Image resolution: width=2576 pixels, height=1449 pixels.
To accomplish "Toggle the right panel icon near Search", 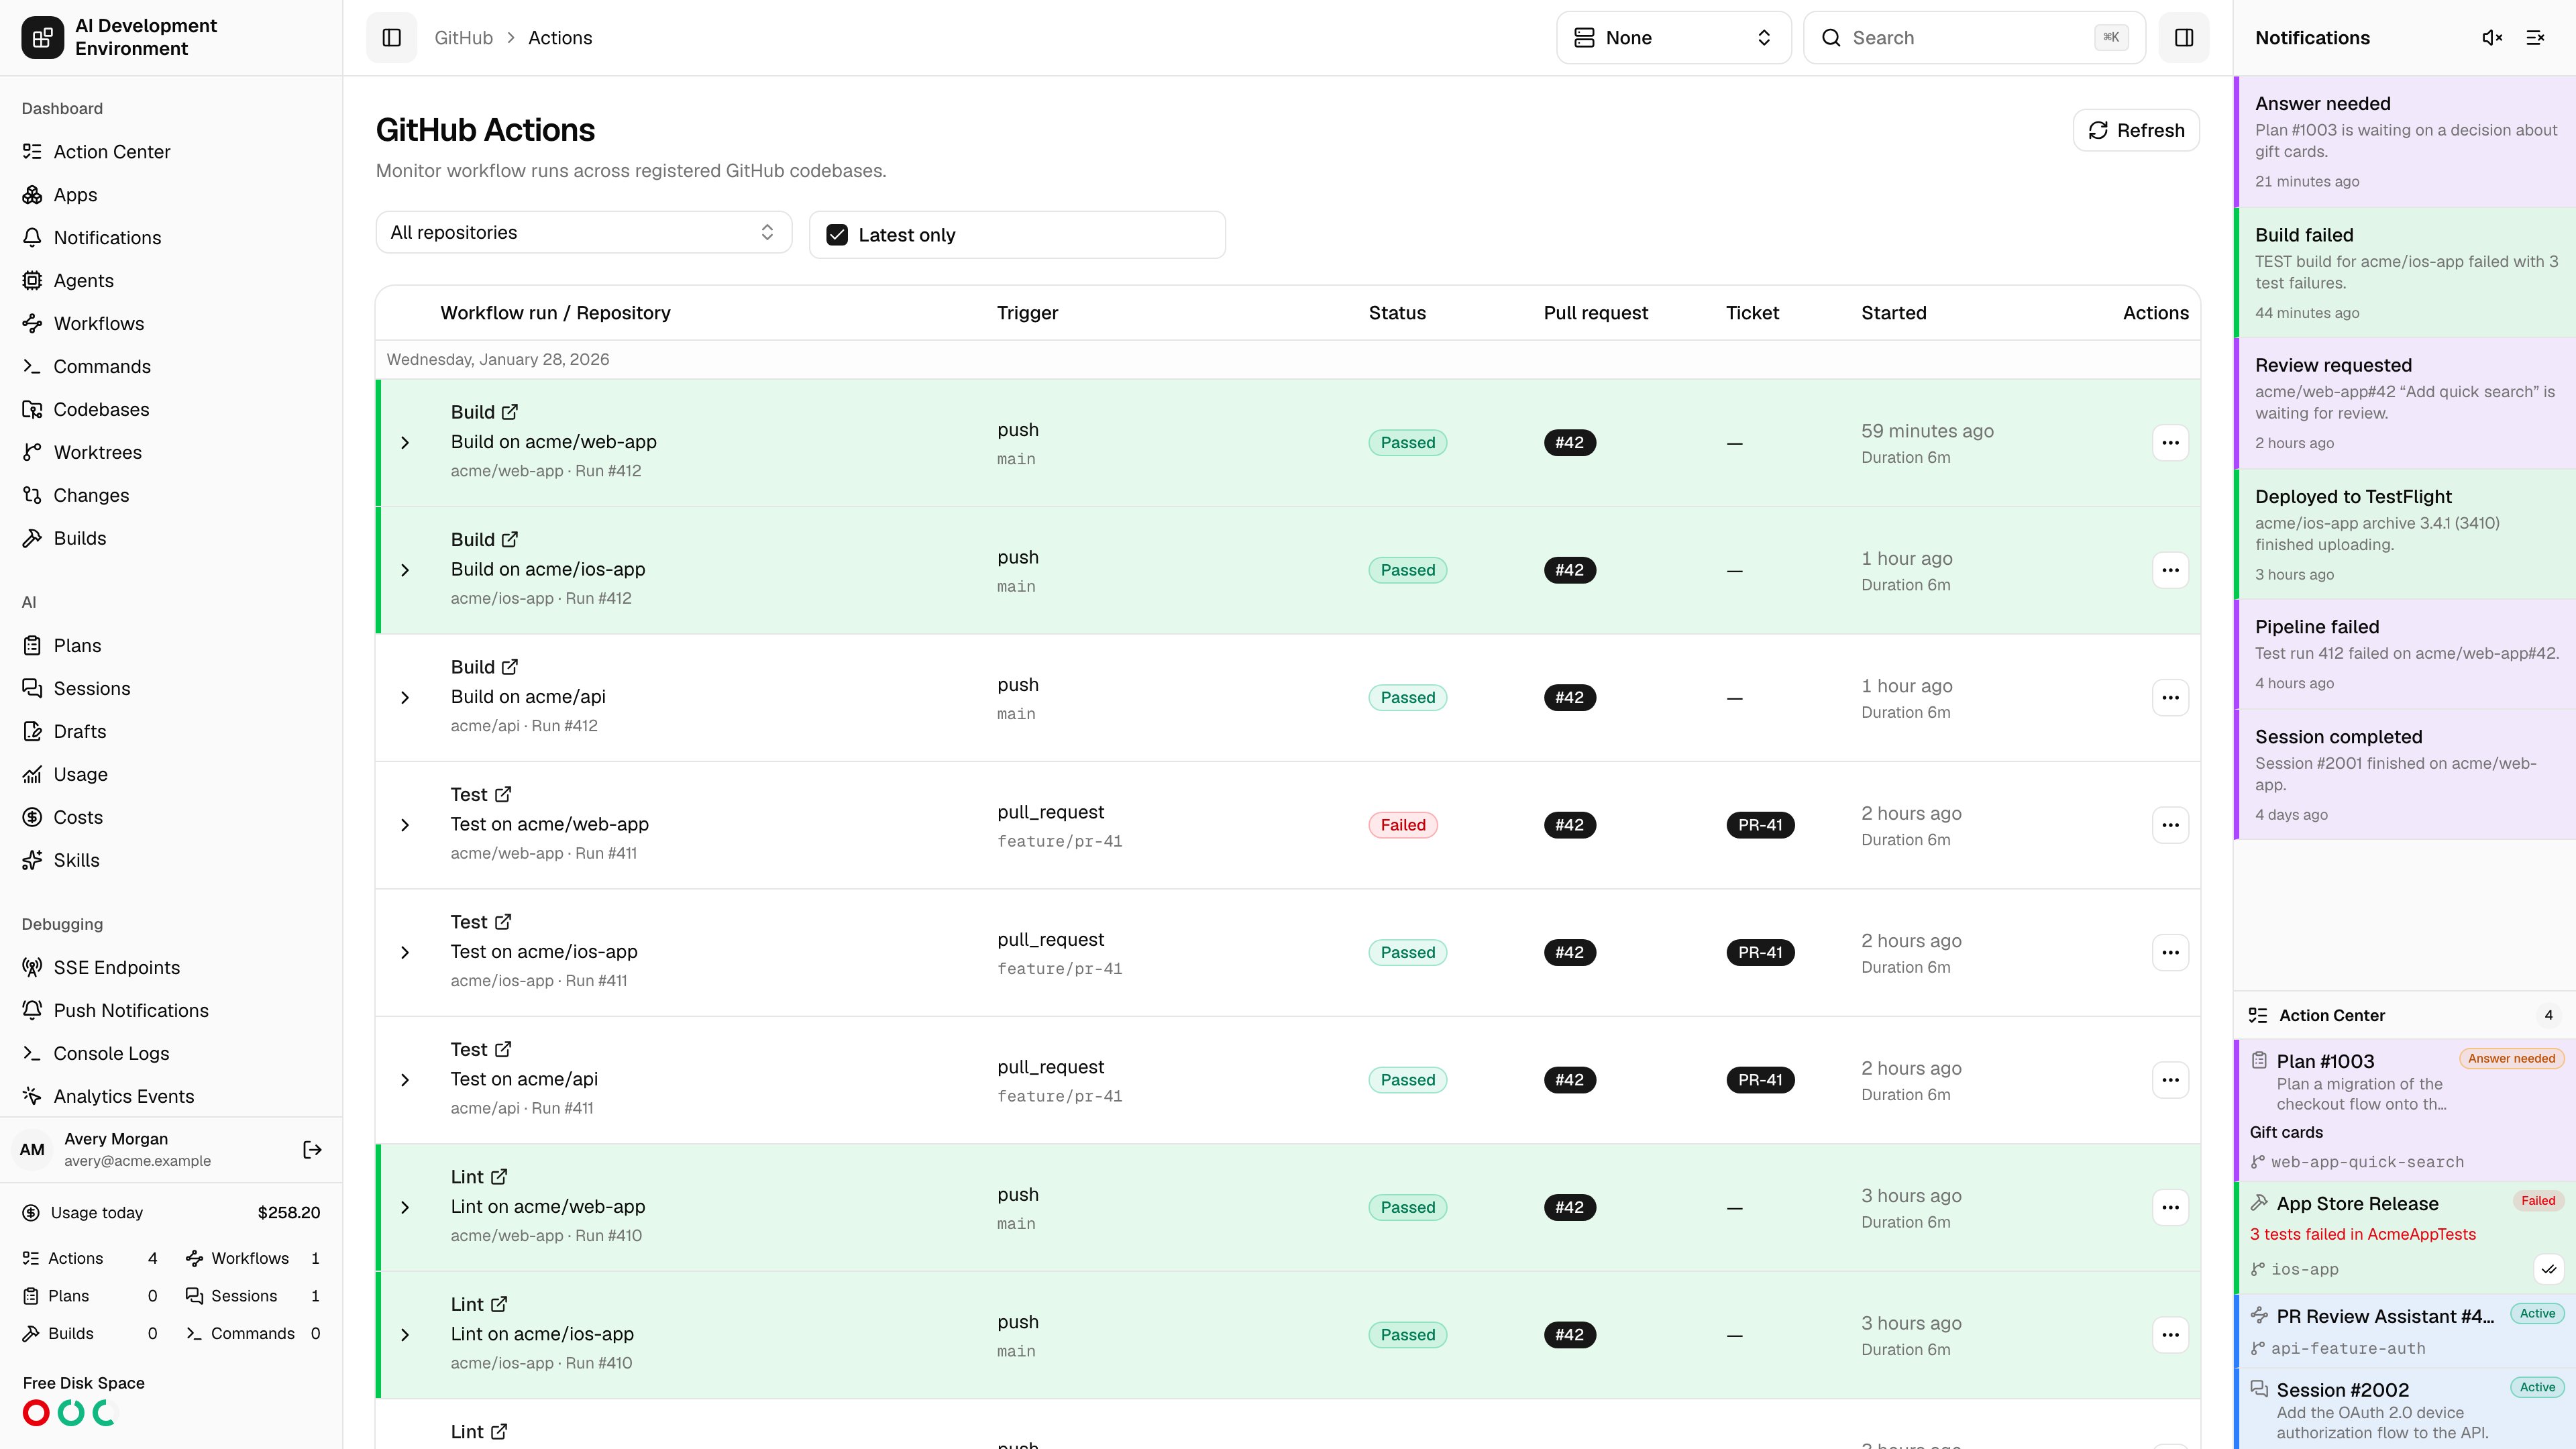I will [2184, 38].
